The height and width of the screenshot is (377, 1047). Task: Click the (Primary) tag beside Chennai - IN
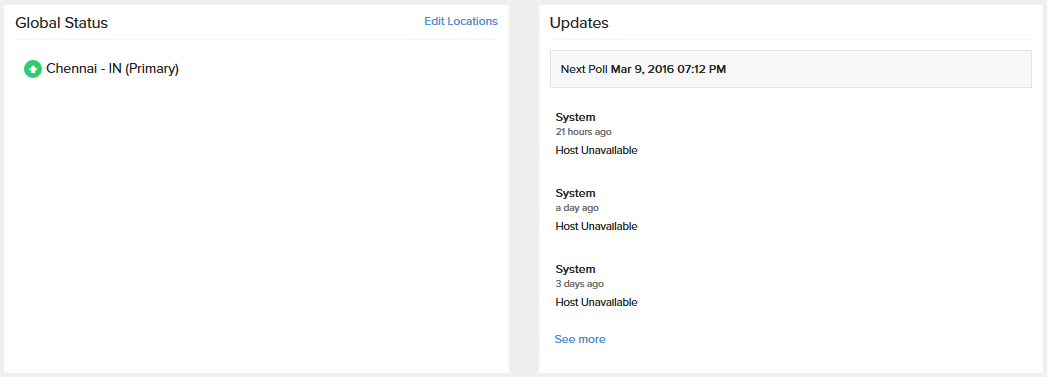click(152, 69)
